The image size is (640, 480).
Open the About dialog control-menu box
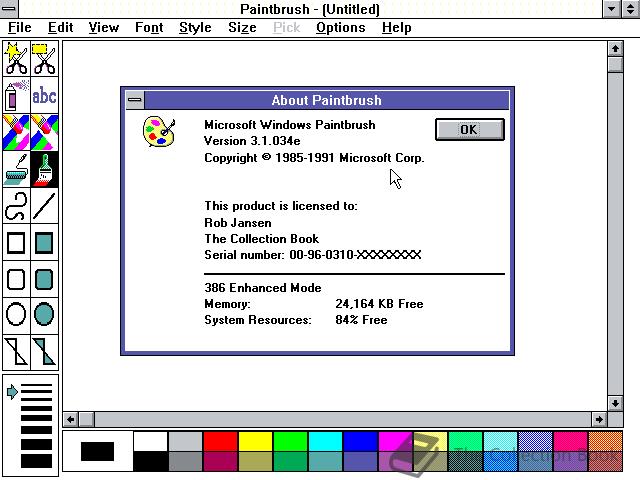[x=135, y=100]
